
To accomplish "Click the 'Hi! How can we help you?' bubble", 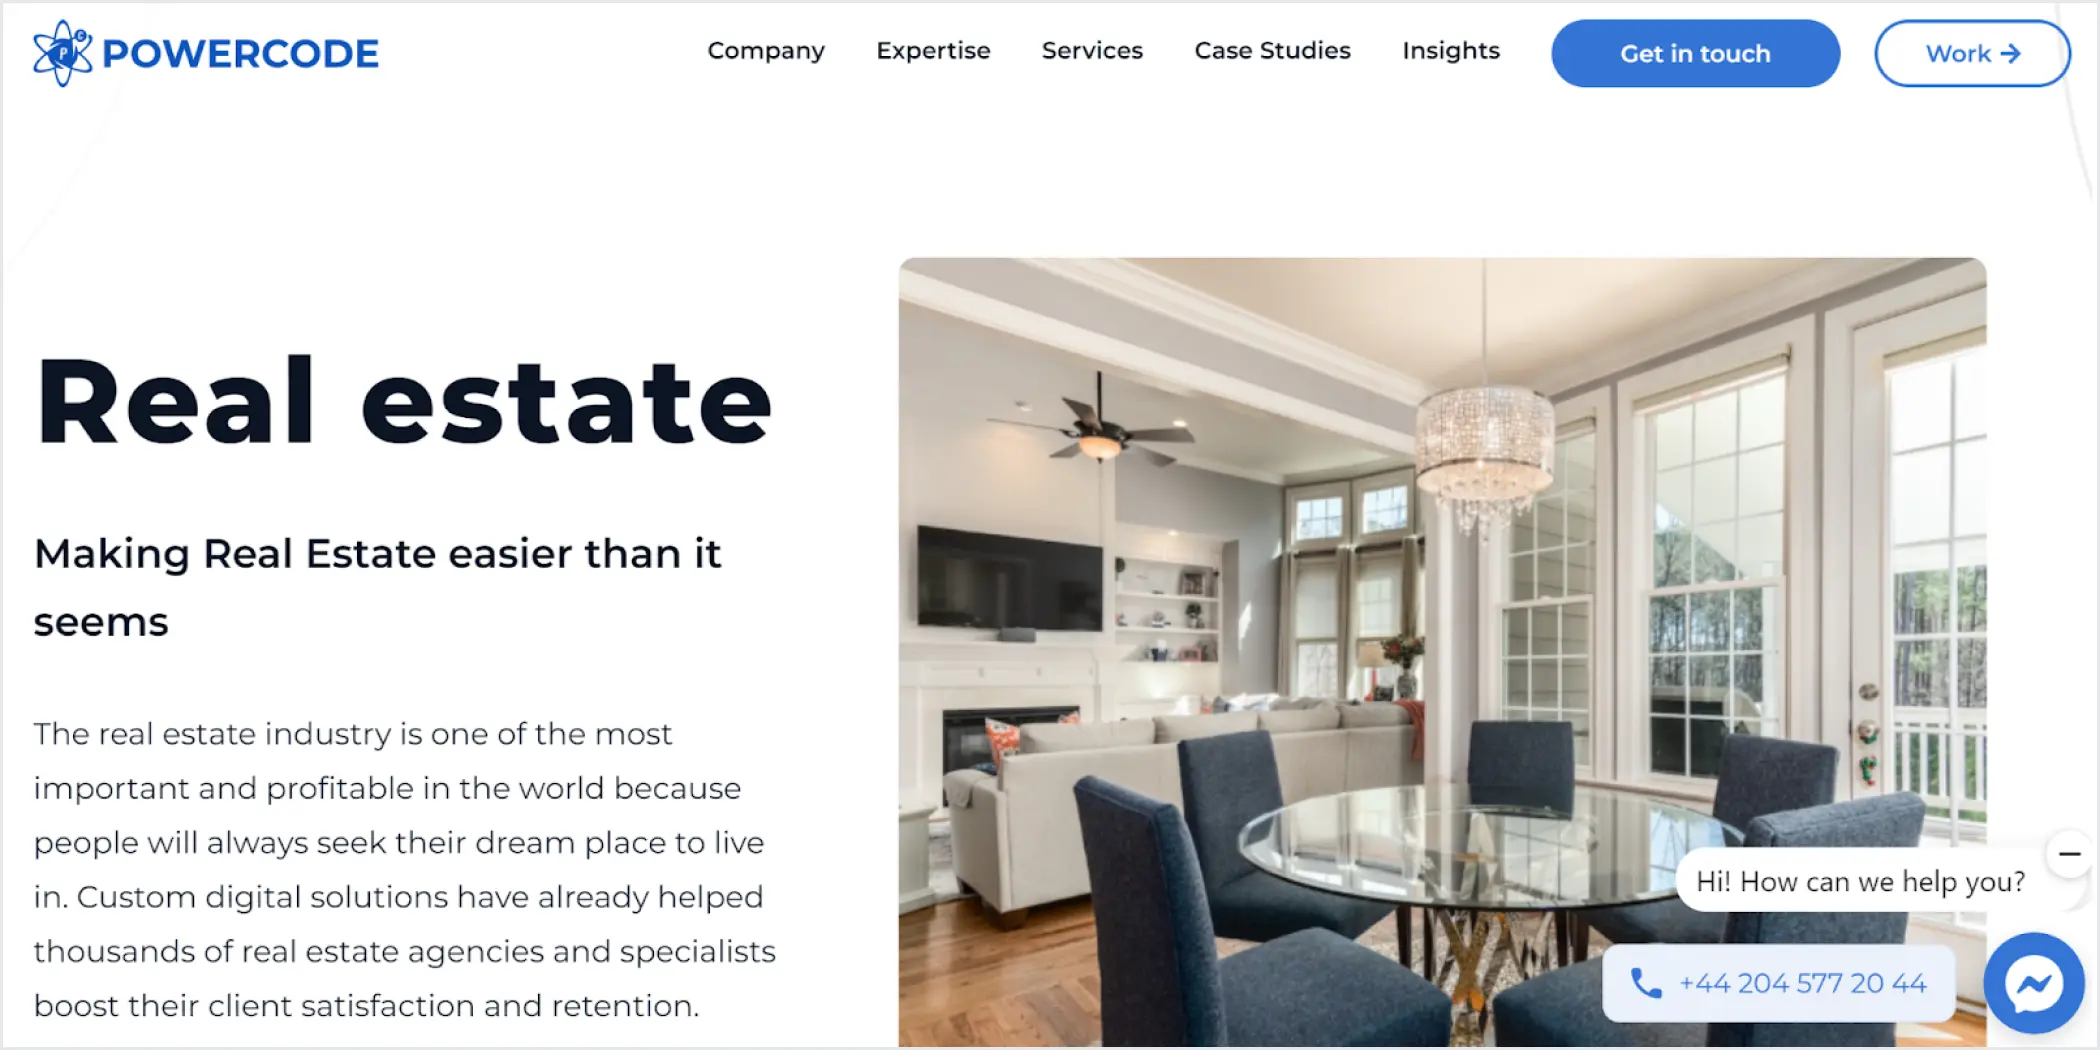I will coord(1860,881).
